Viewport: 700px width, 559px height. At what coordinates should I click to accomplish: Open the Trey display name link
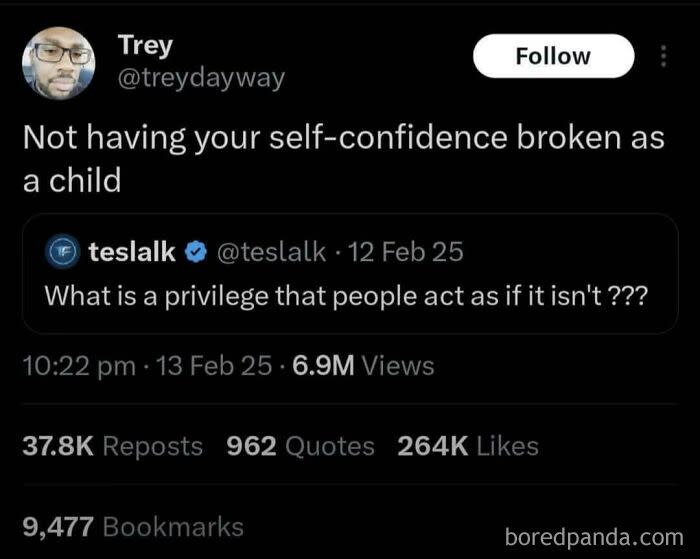[145, 45]
